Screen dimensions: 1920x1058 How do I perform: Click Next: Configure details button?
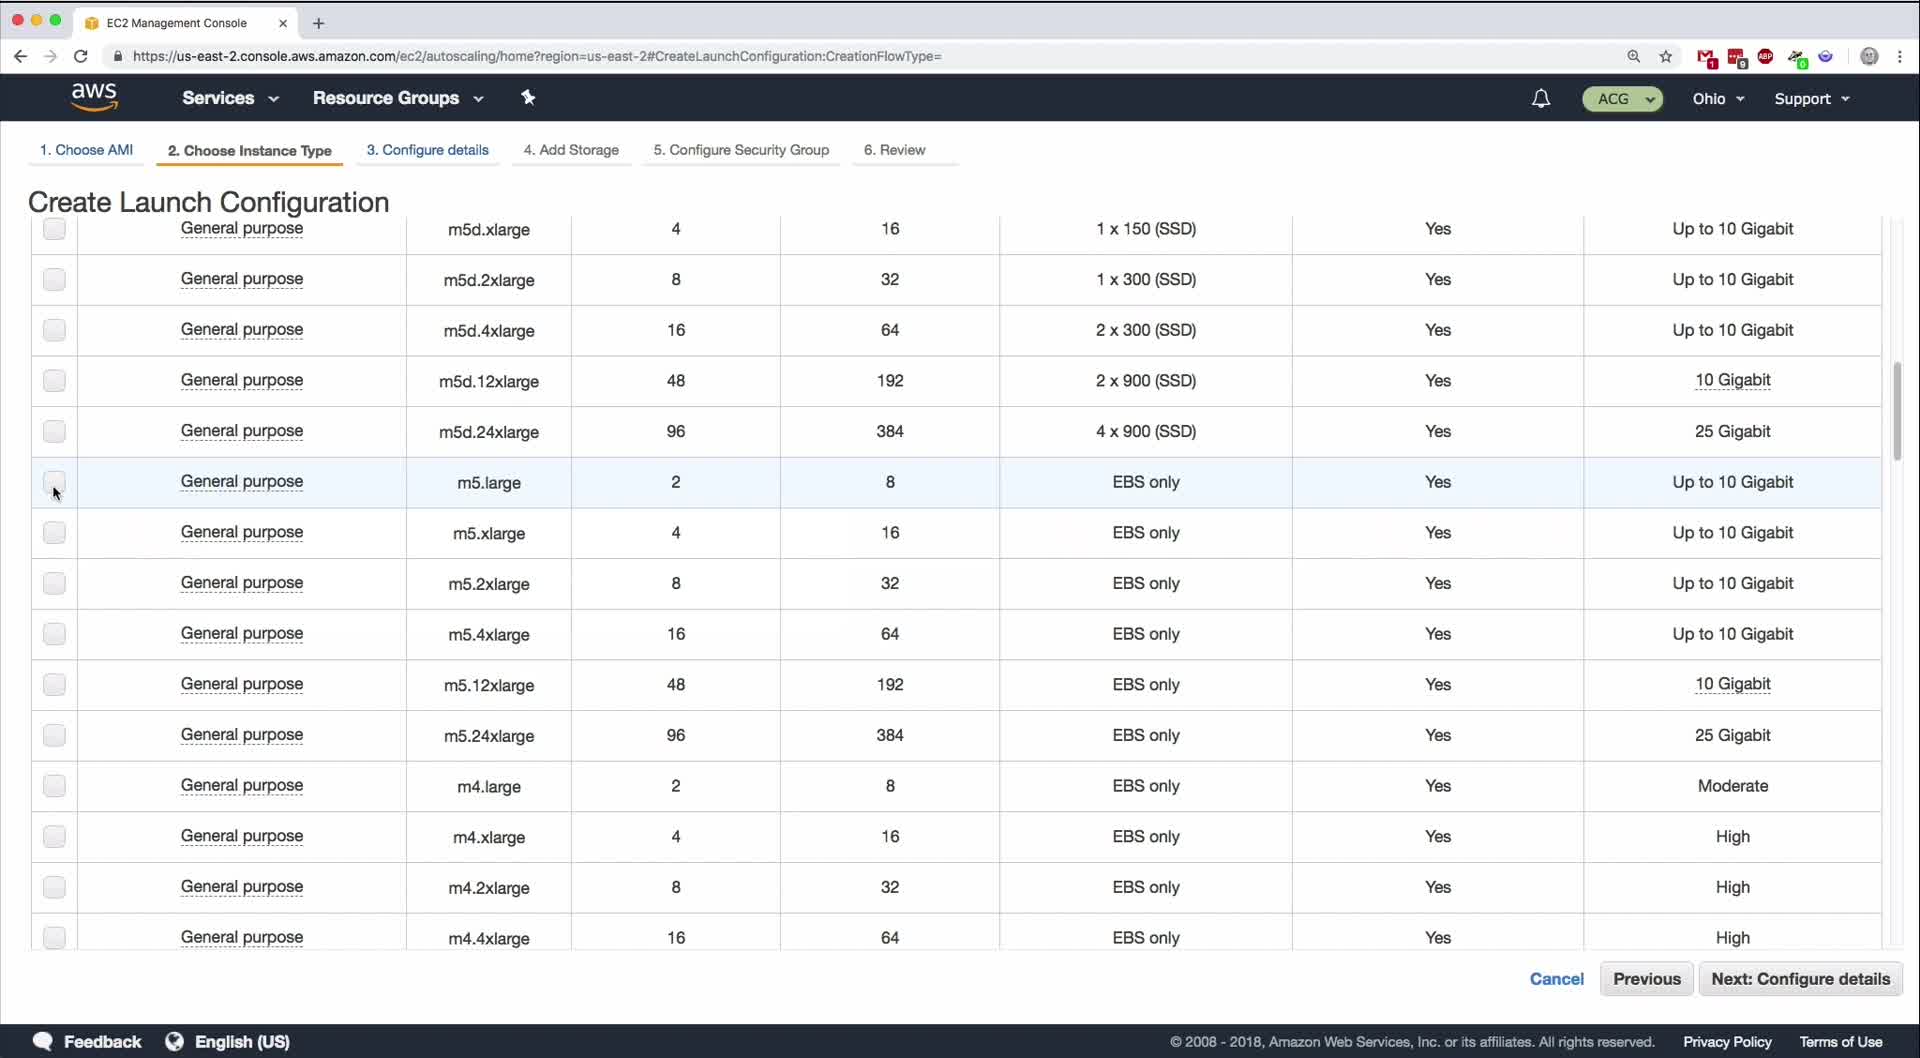point(1800,979)
